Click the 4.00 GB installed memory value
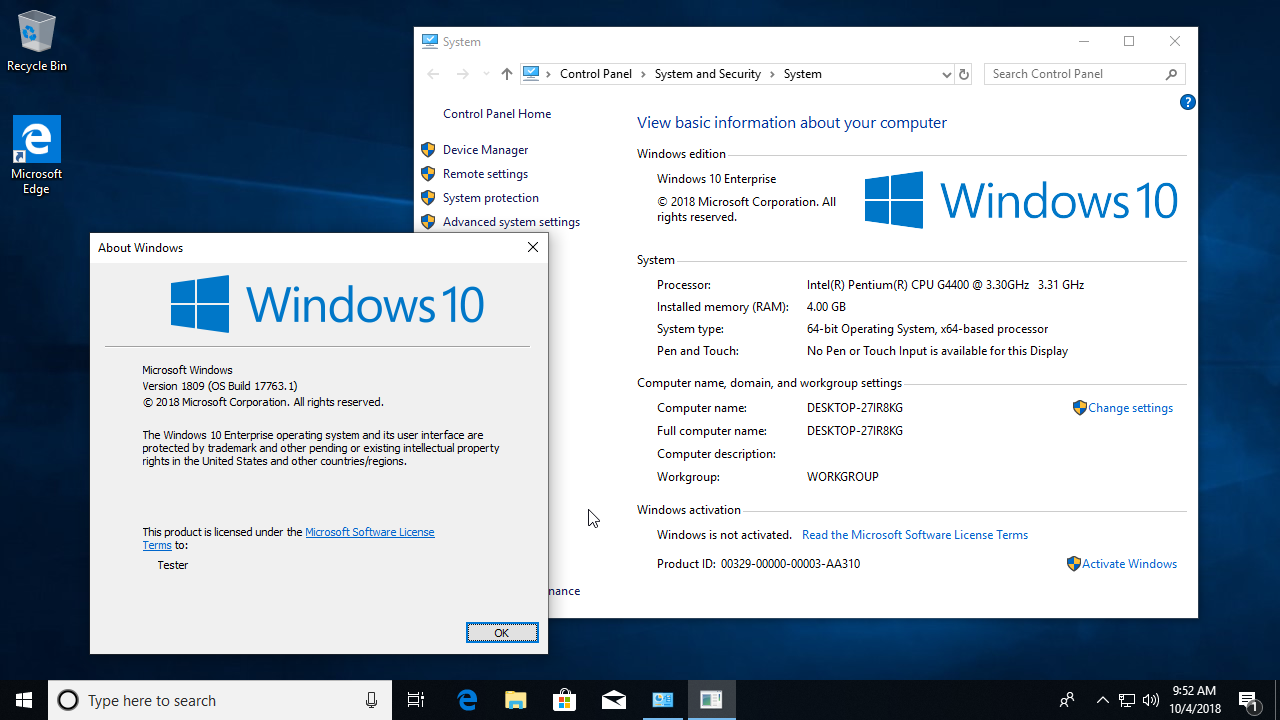 (826, 307)
